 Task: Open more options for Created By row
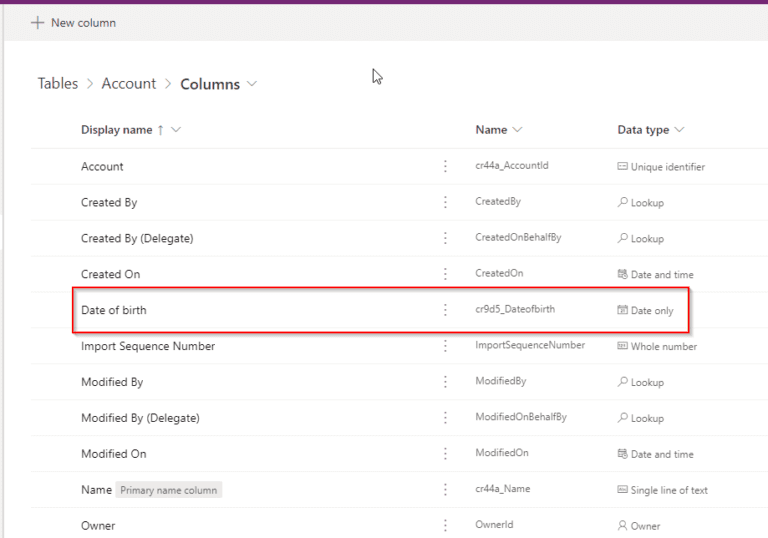click(x=445, y=203)
